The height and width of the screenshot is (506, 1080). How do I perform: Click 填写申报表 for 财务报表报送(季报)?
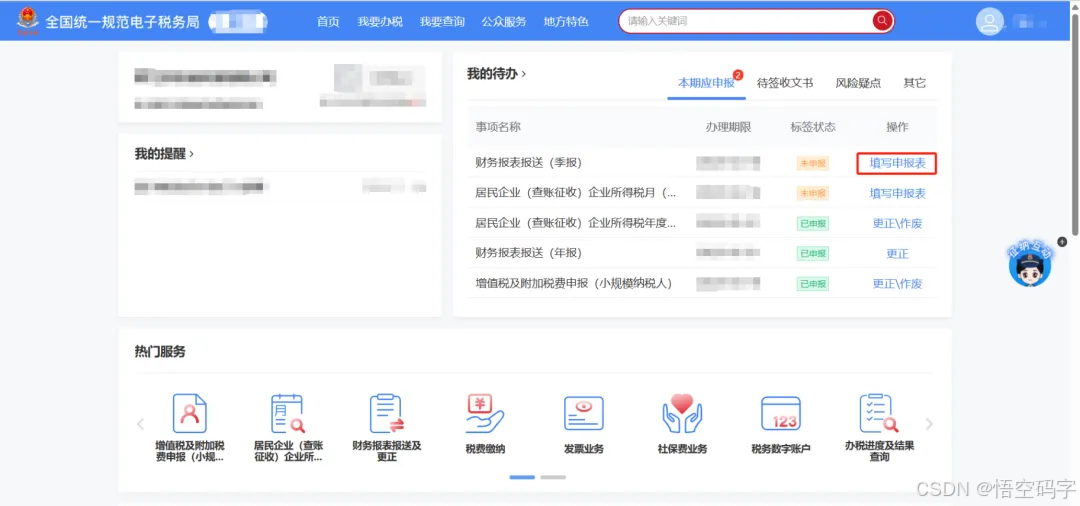coord(897,163)
